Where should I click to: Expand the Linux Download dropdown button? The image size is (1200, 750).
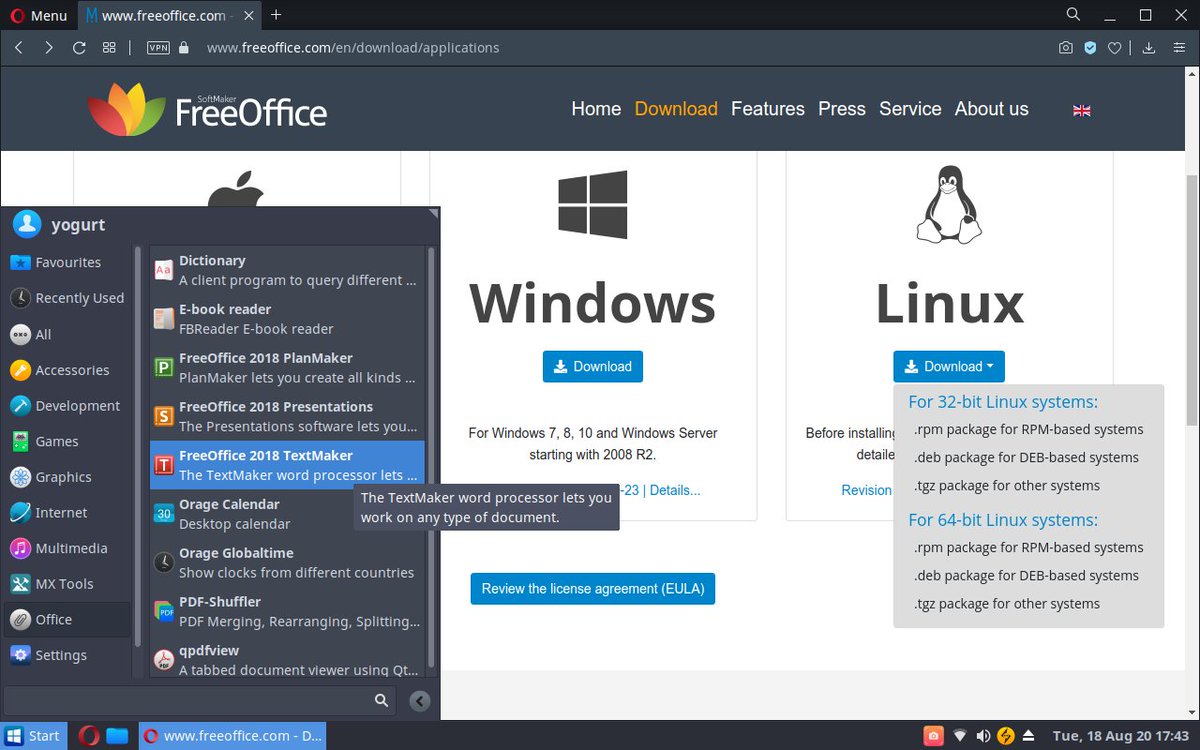949,366
